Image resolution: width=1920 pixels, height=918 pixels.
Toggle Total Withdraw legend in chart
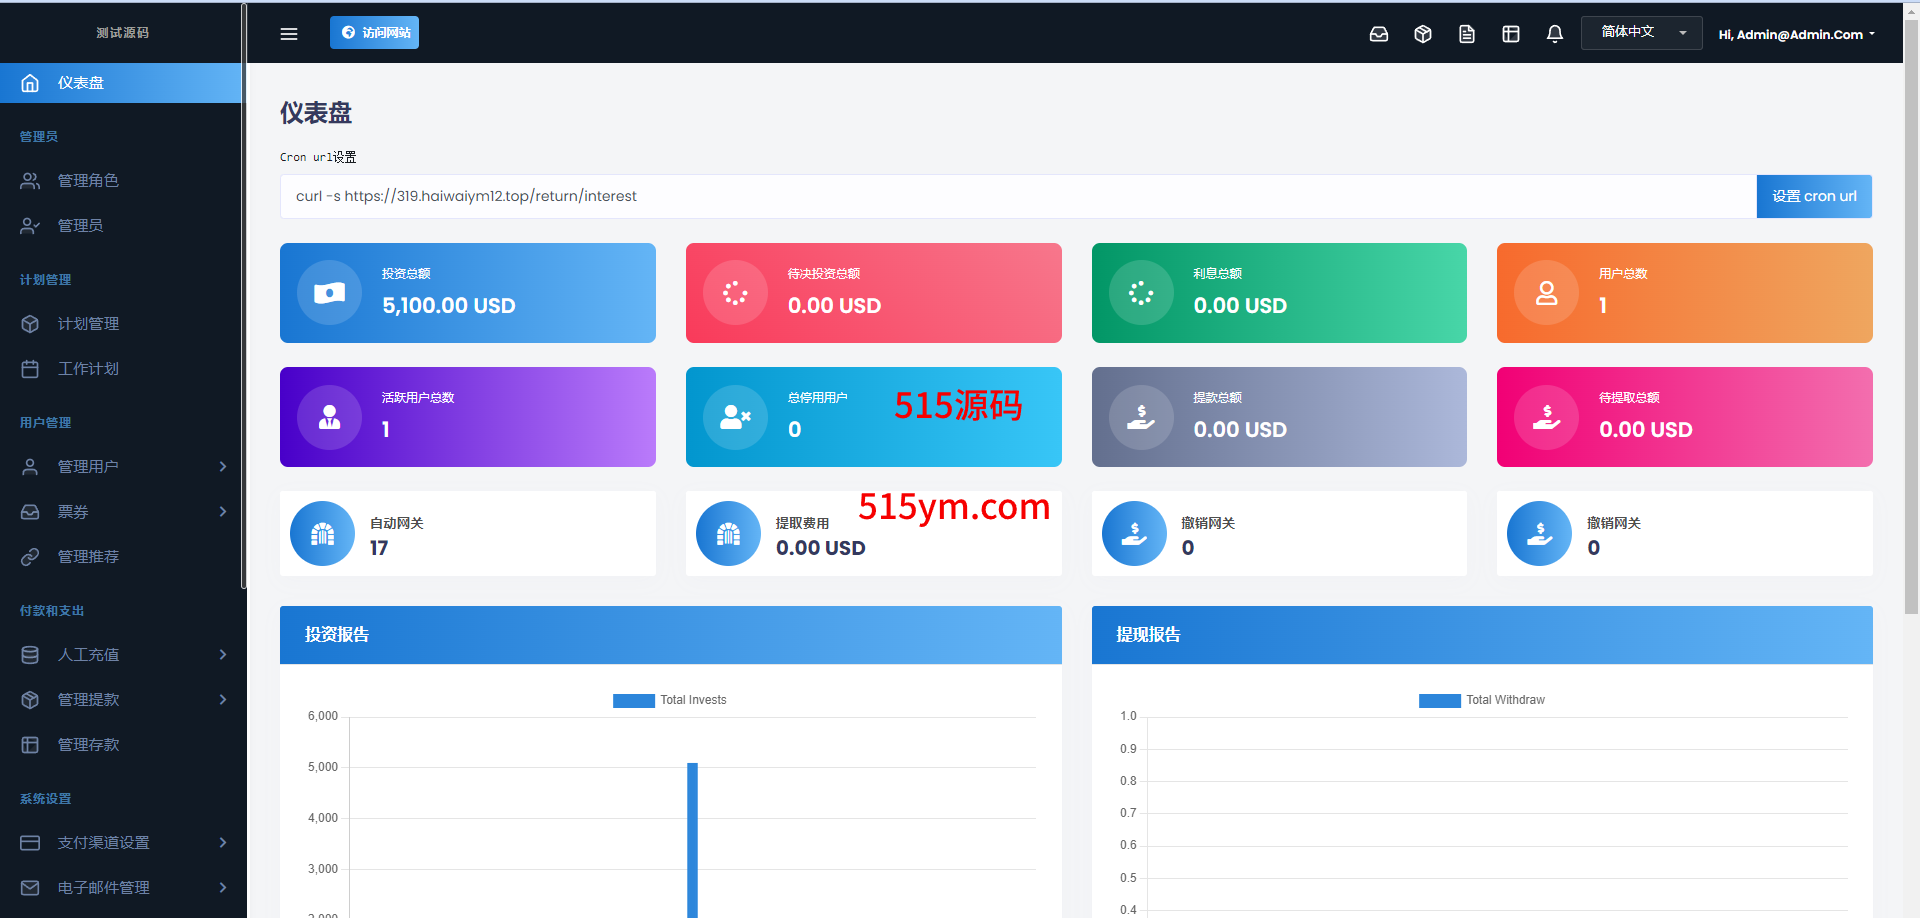1481,700
